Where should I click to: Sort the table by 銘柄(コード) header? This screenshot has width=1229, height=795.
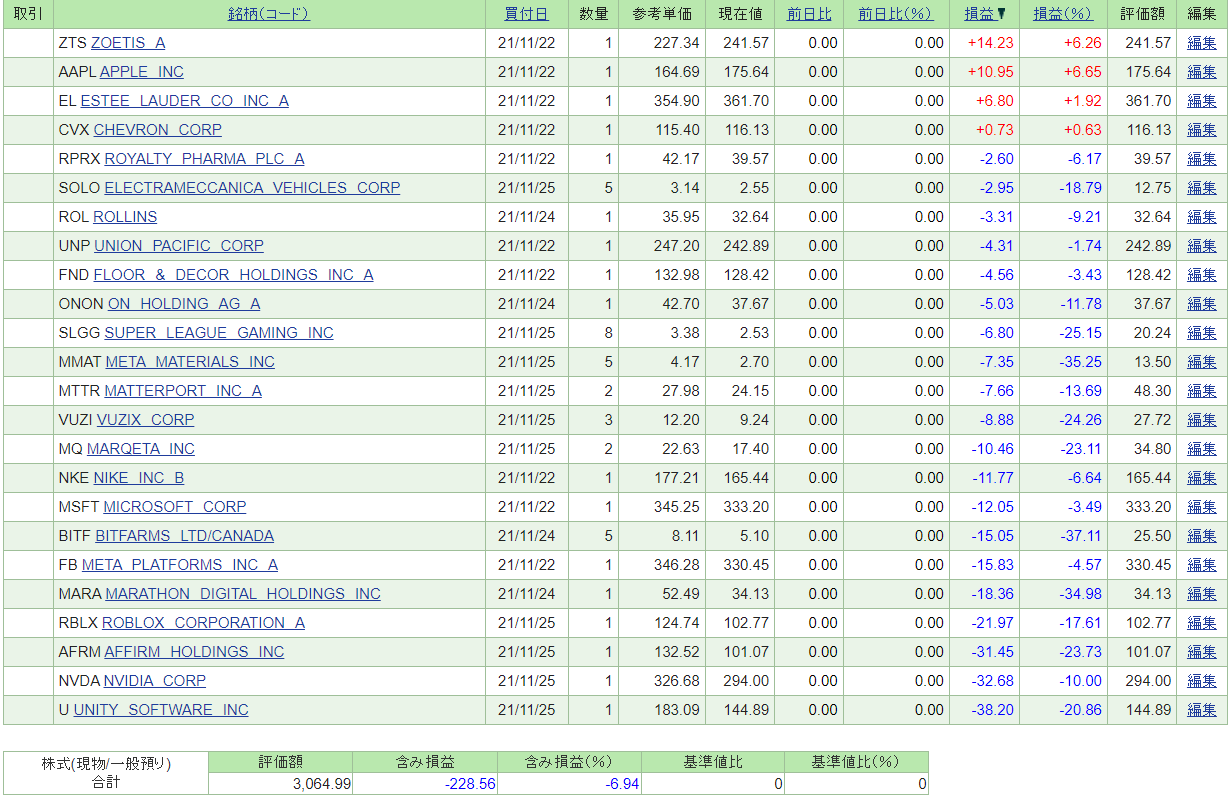(x=269, y=14)
